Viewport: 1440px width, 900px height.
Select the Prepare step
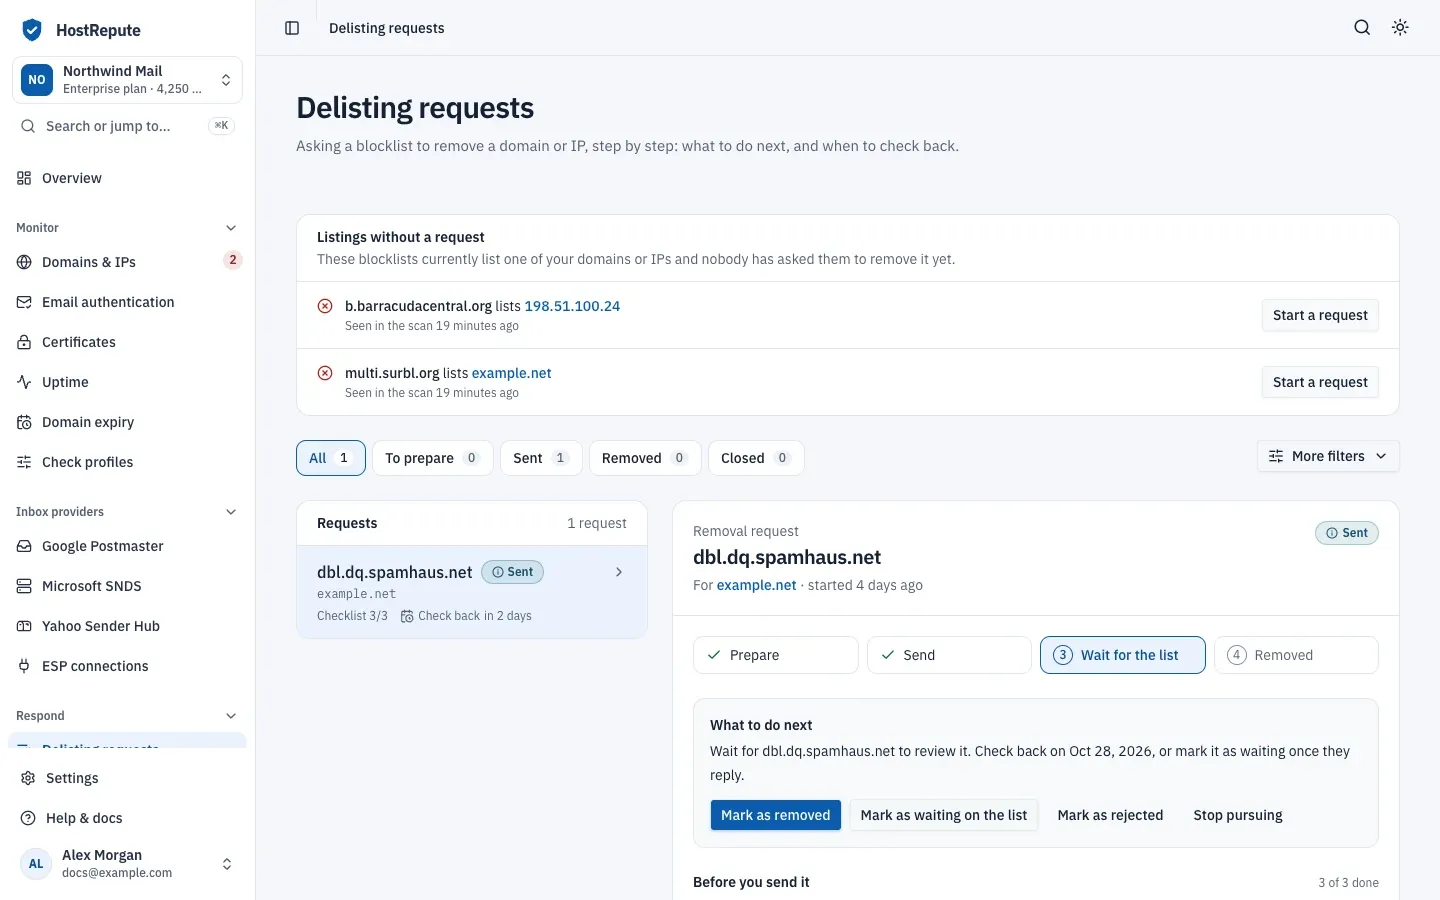(776, 655)
